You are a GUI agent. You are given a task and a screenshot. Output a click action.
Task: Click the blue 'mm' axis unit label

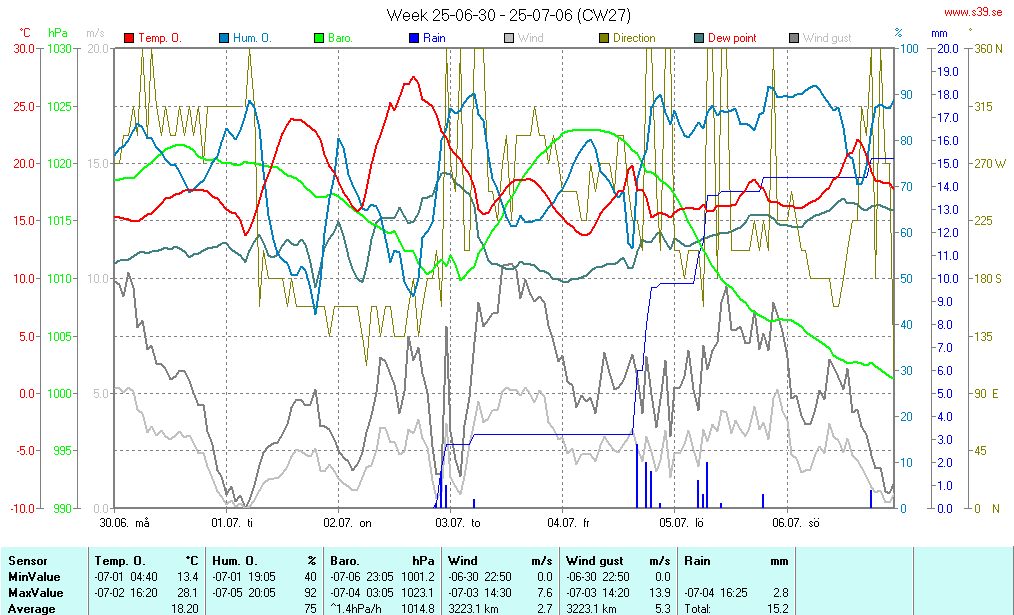click(939, 34)
